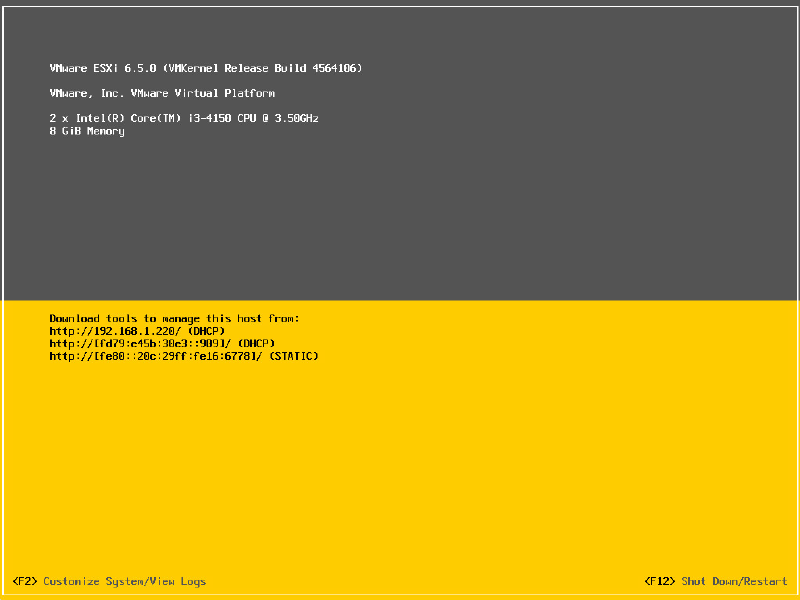Click the (DHCP) label beside 192.168.1.220
The width and height of the screenshot is (800, 600).
tap(206, 331)
